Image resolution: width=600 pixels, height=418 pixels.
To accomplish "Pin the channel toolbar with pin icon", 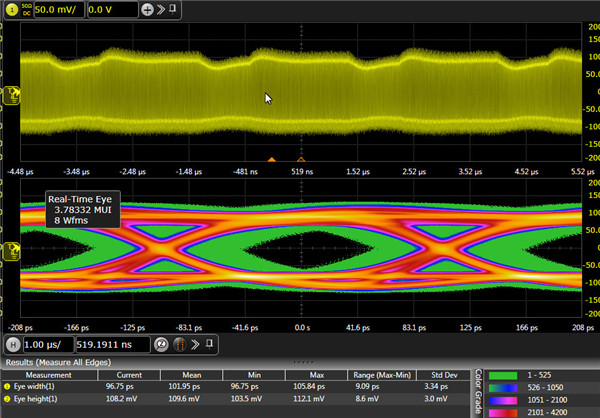I will [174, 8].
